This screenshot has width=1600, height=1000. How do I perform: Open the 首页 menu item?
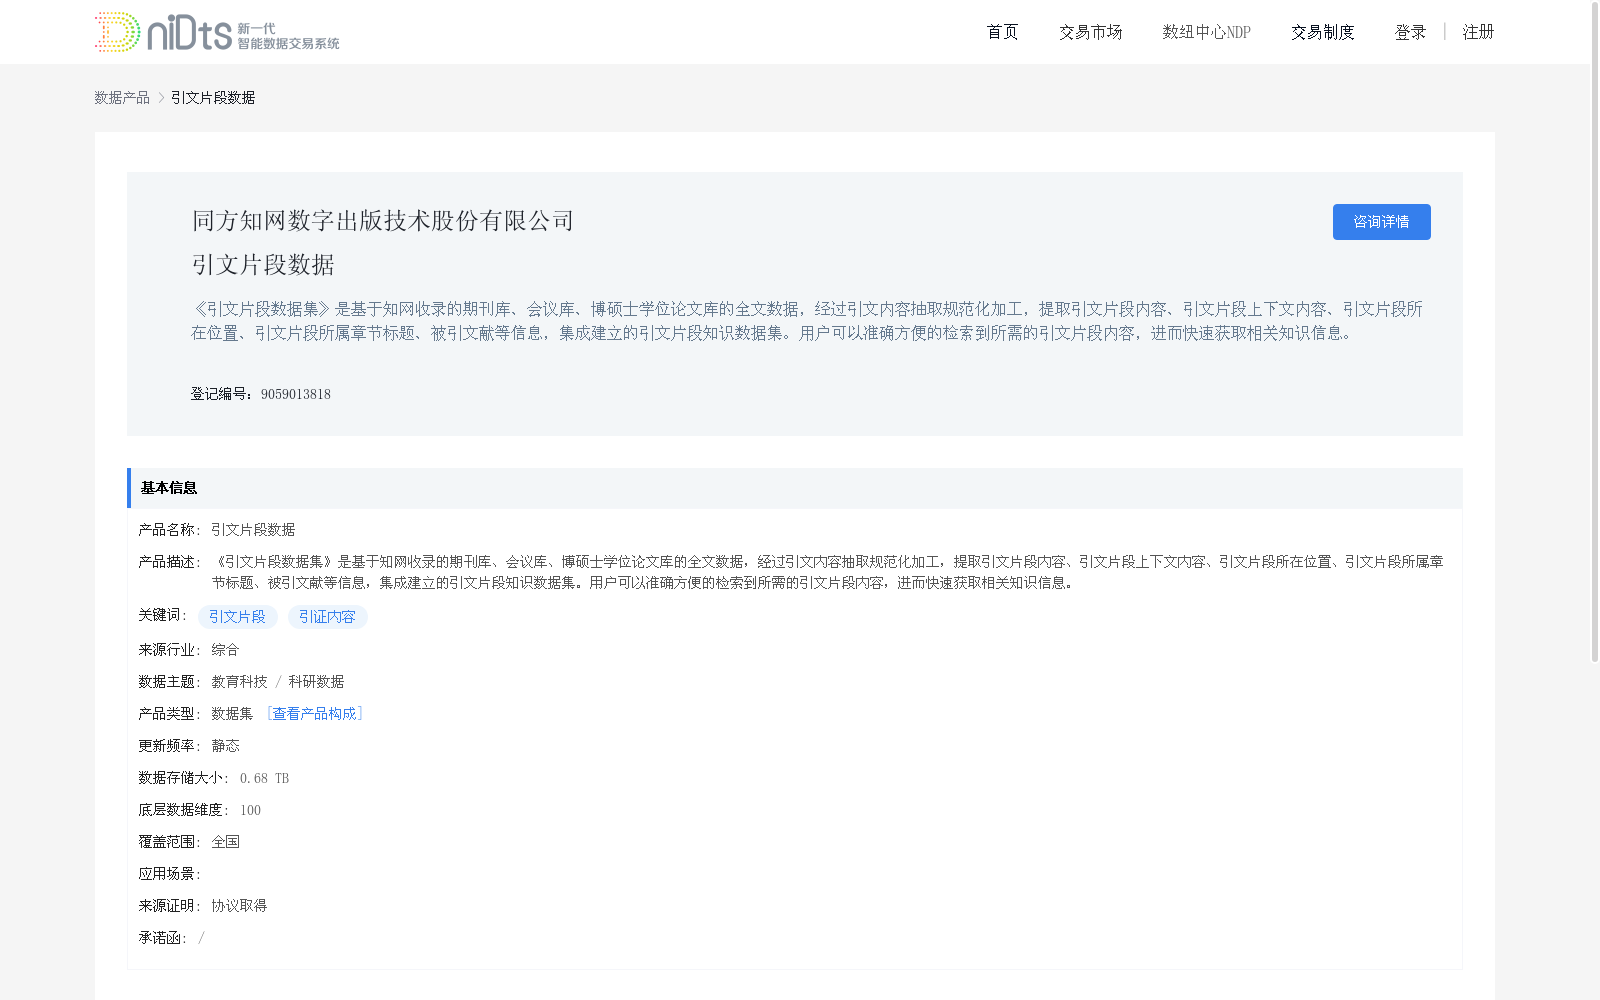pos(1002,32)
